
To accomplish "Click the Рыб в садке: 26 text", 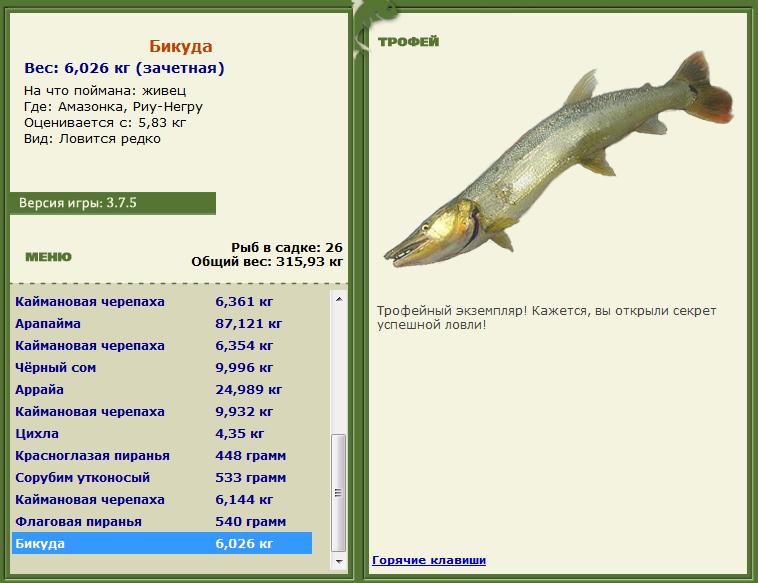I will coord(287,248).
